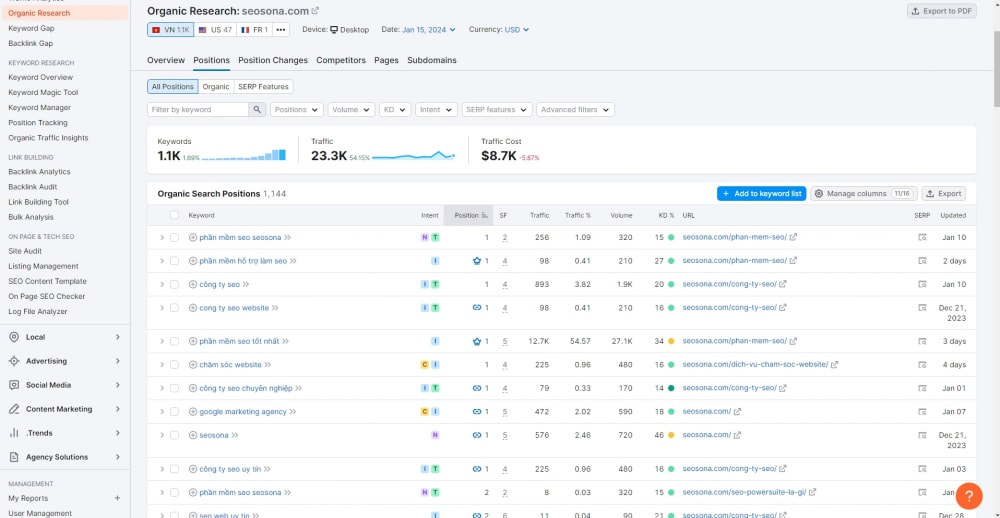View SERP snapshot for công ty seo row

pos(922,285)
